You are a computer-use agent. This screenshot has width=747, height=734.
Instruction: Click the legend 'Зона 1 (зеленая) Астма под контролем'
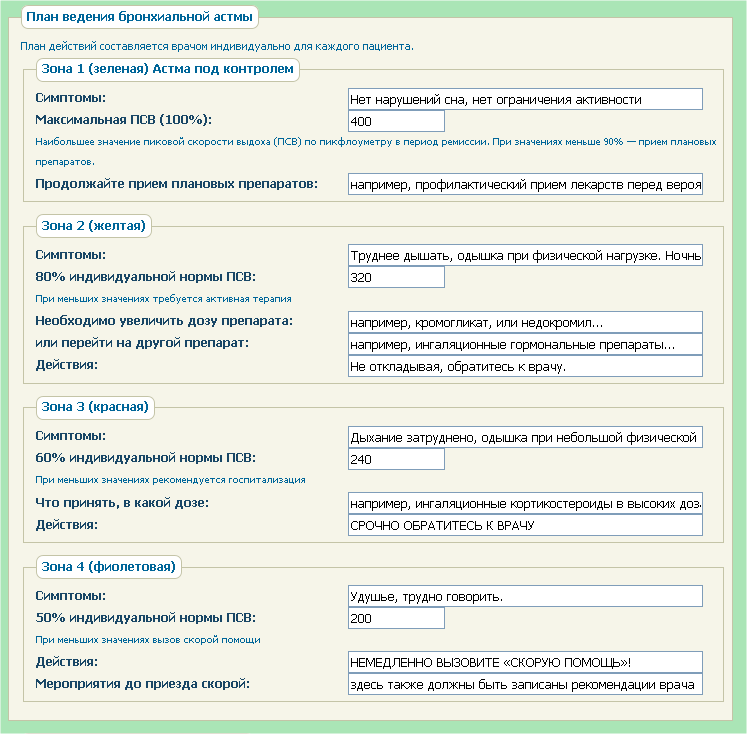coord(167,69)
